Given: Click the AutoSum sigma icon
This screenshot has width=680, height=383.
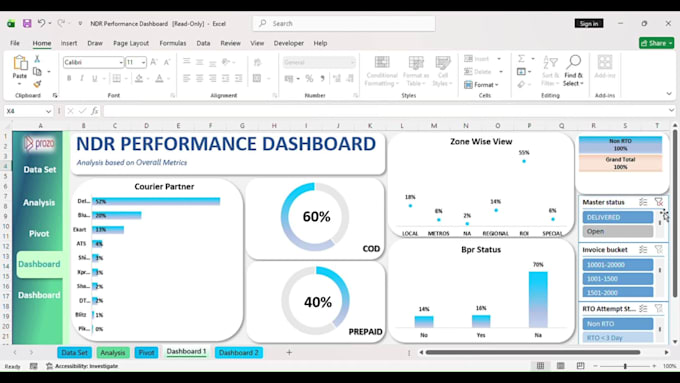Looking at the screenshot, I should [522, 59].
